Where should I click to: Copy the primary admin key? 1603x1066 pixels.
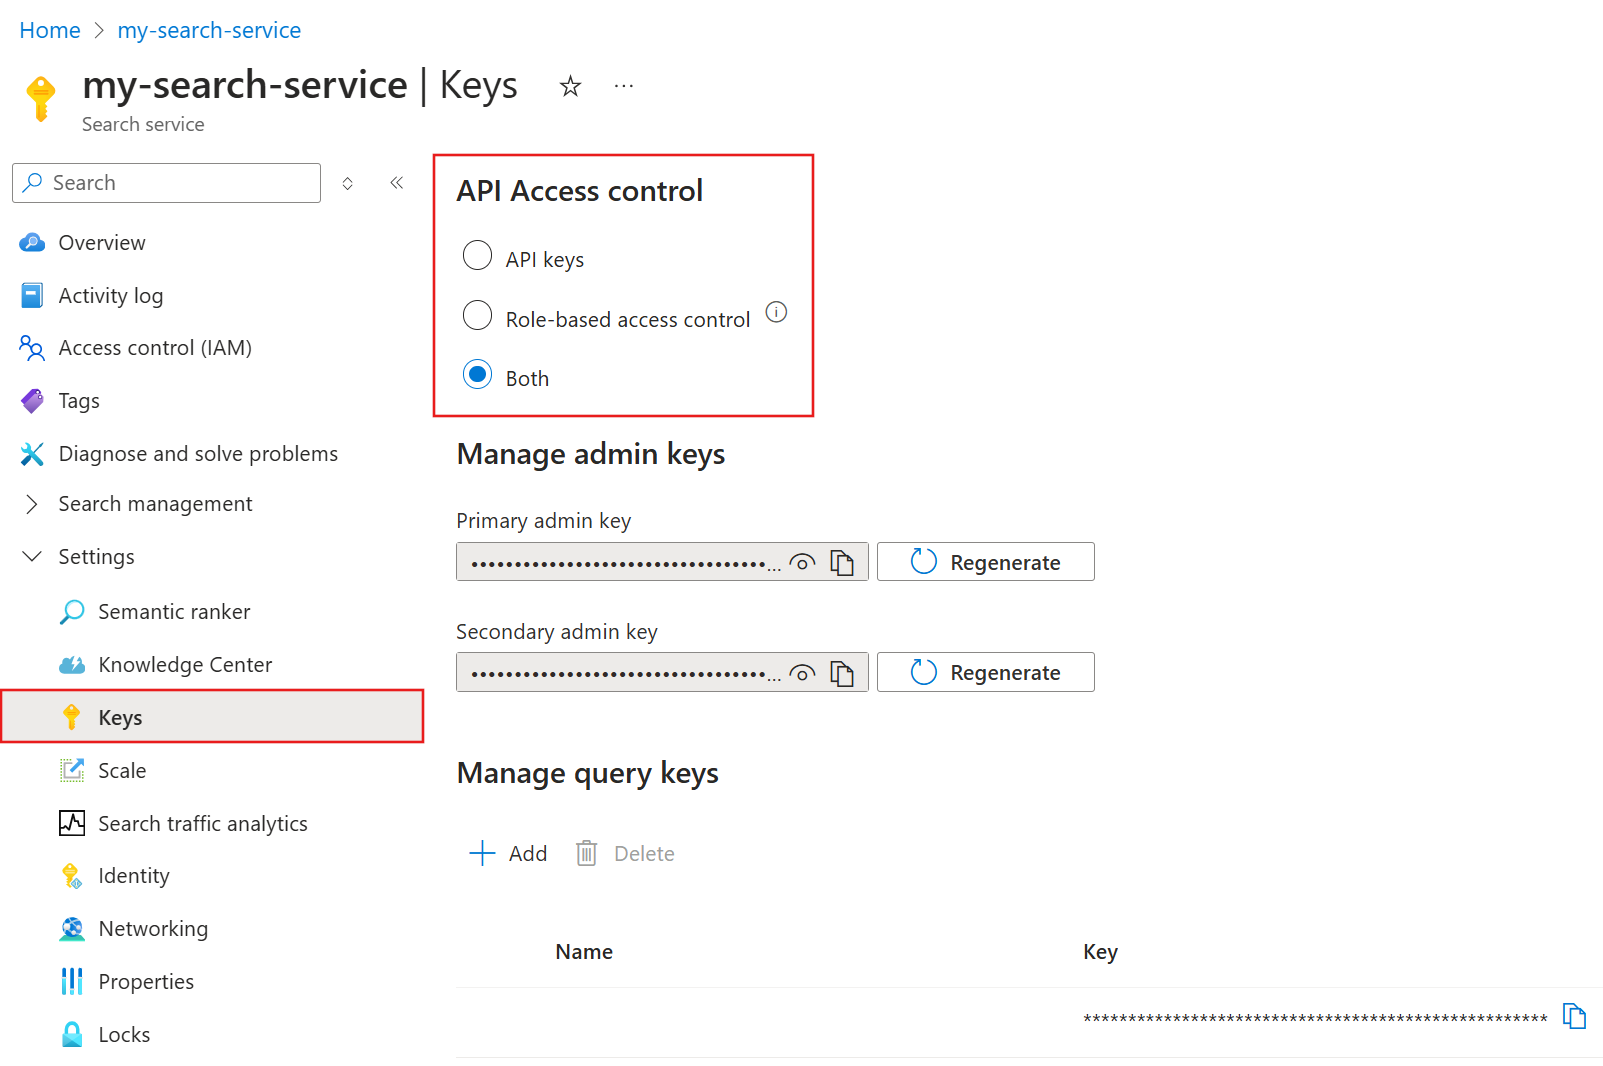pos(843,561)
